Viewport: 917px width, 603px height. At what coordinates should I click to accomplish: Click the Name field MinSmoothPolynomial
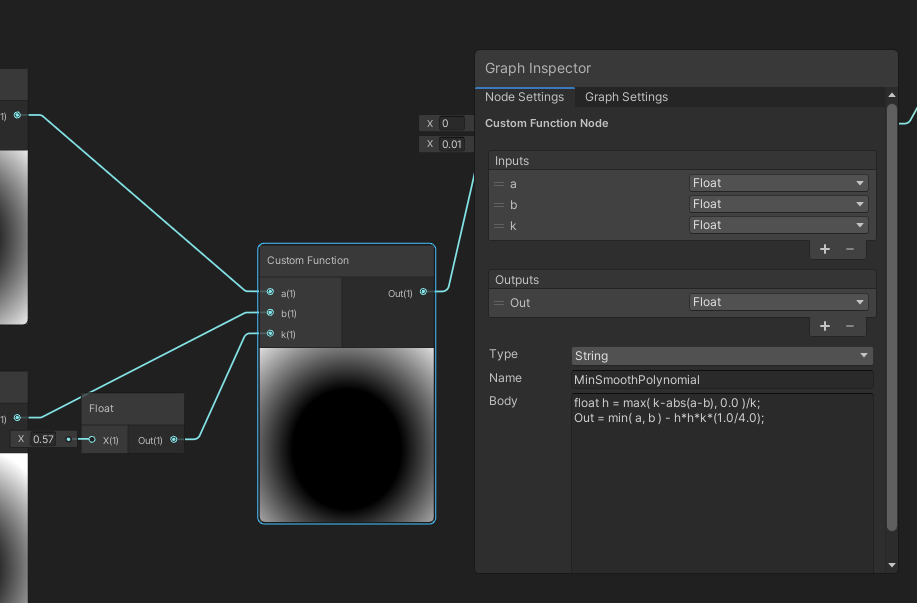point(721,380)
